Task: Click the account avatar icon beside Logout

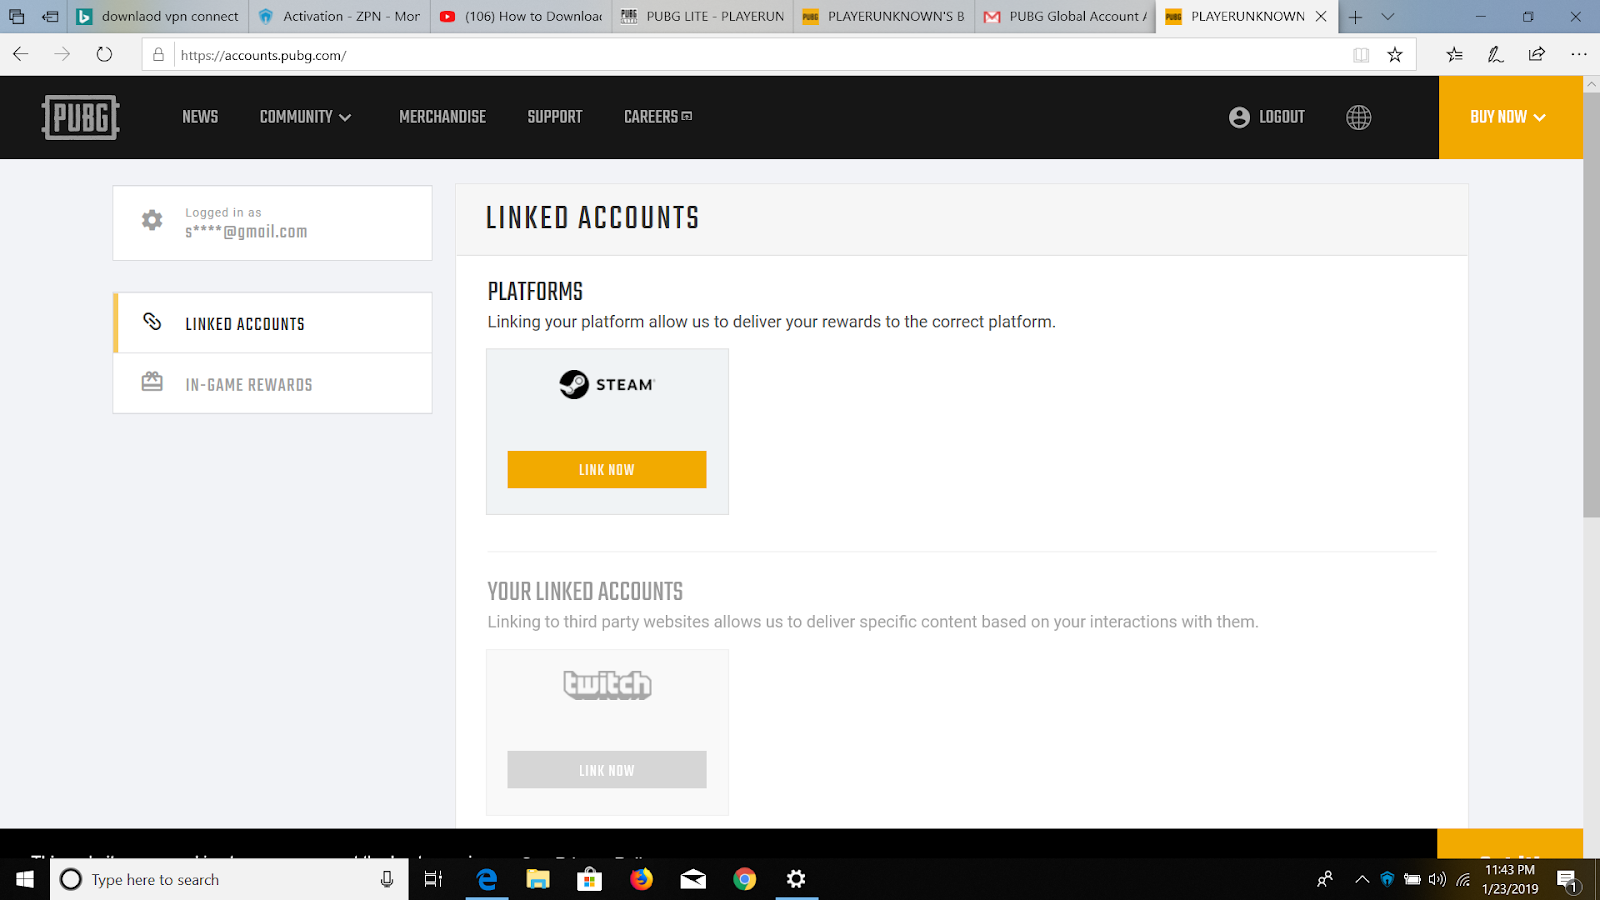Action: pos(1239,117)
